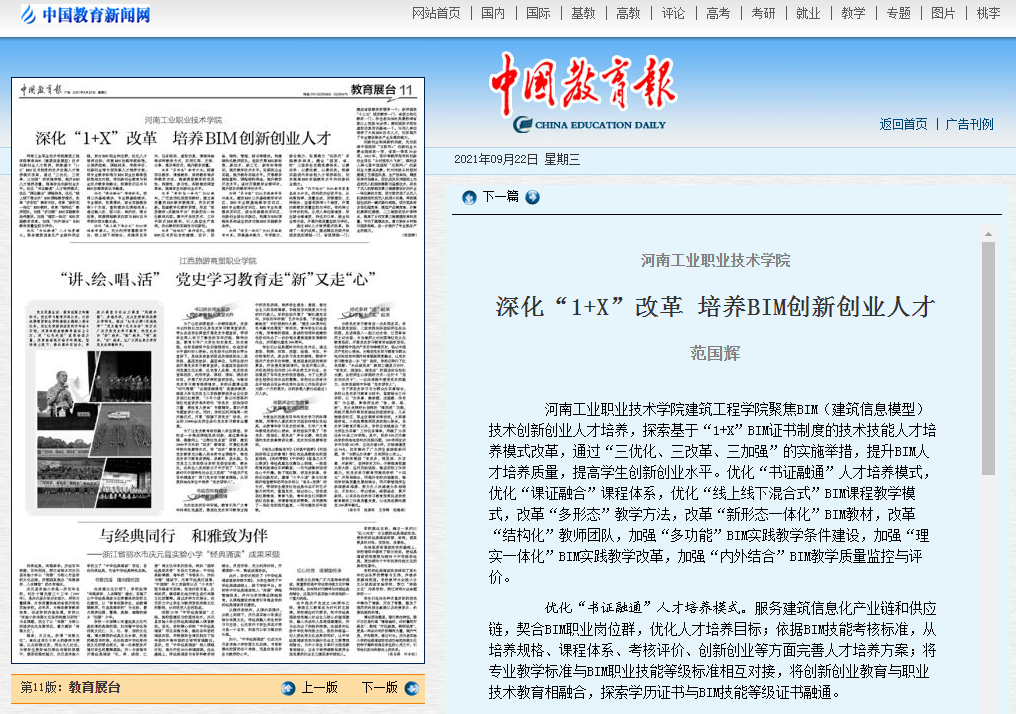1016x714 pixels.
Task: Click the 返回首页 link
Action: click(x=903, y=124)
